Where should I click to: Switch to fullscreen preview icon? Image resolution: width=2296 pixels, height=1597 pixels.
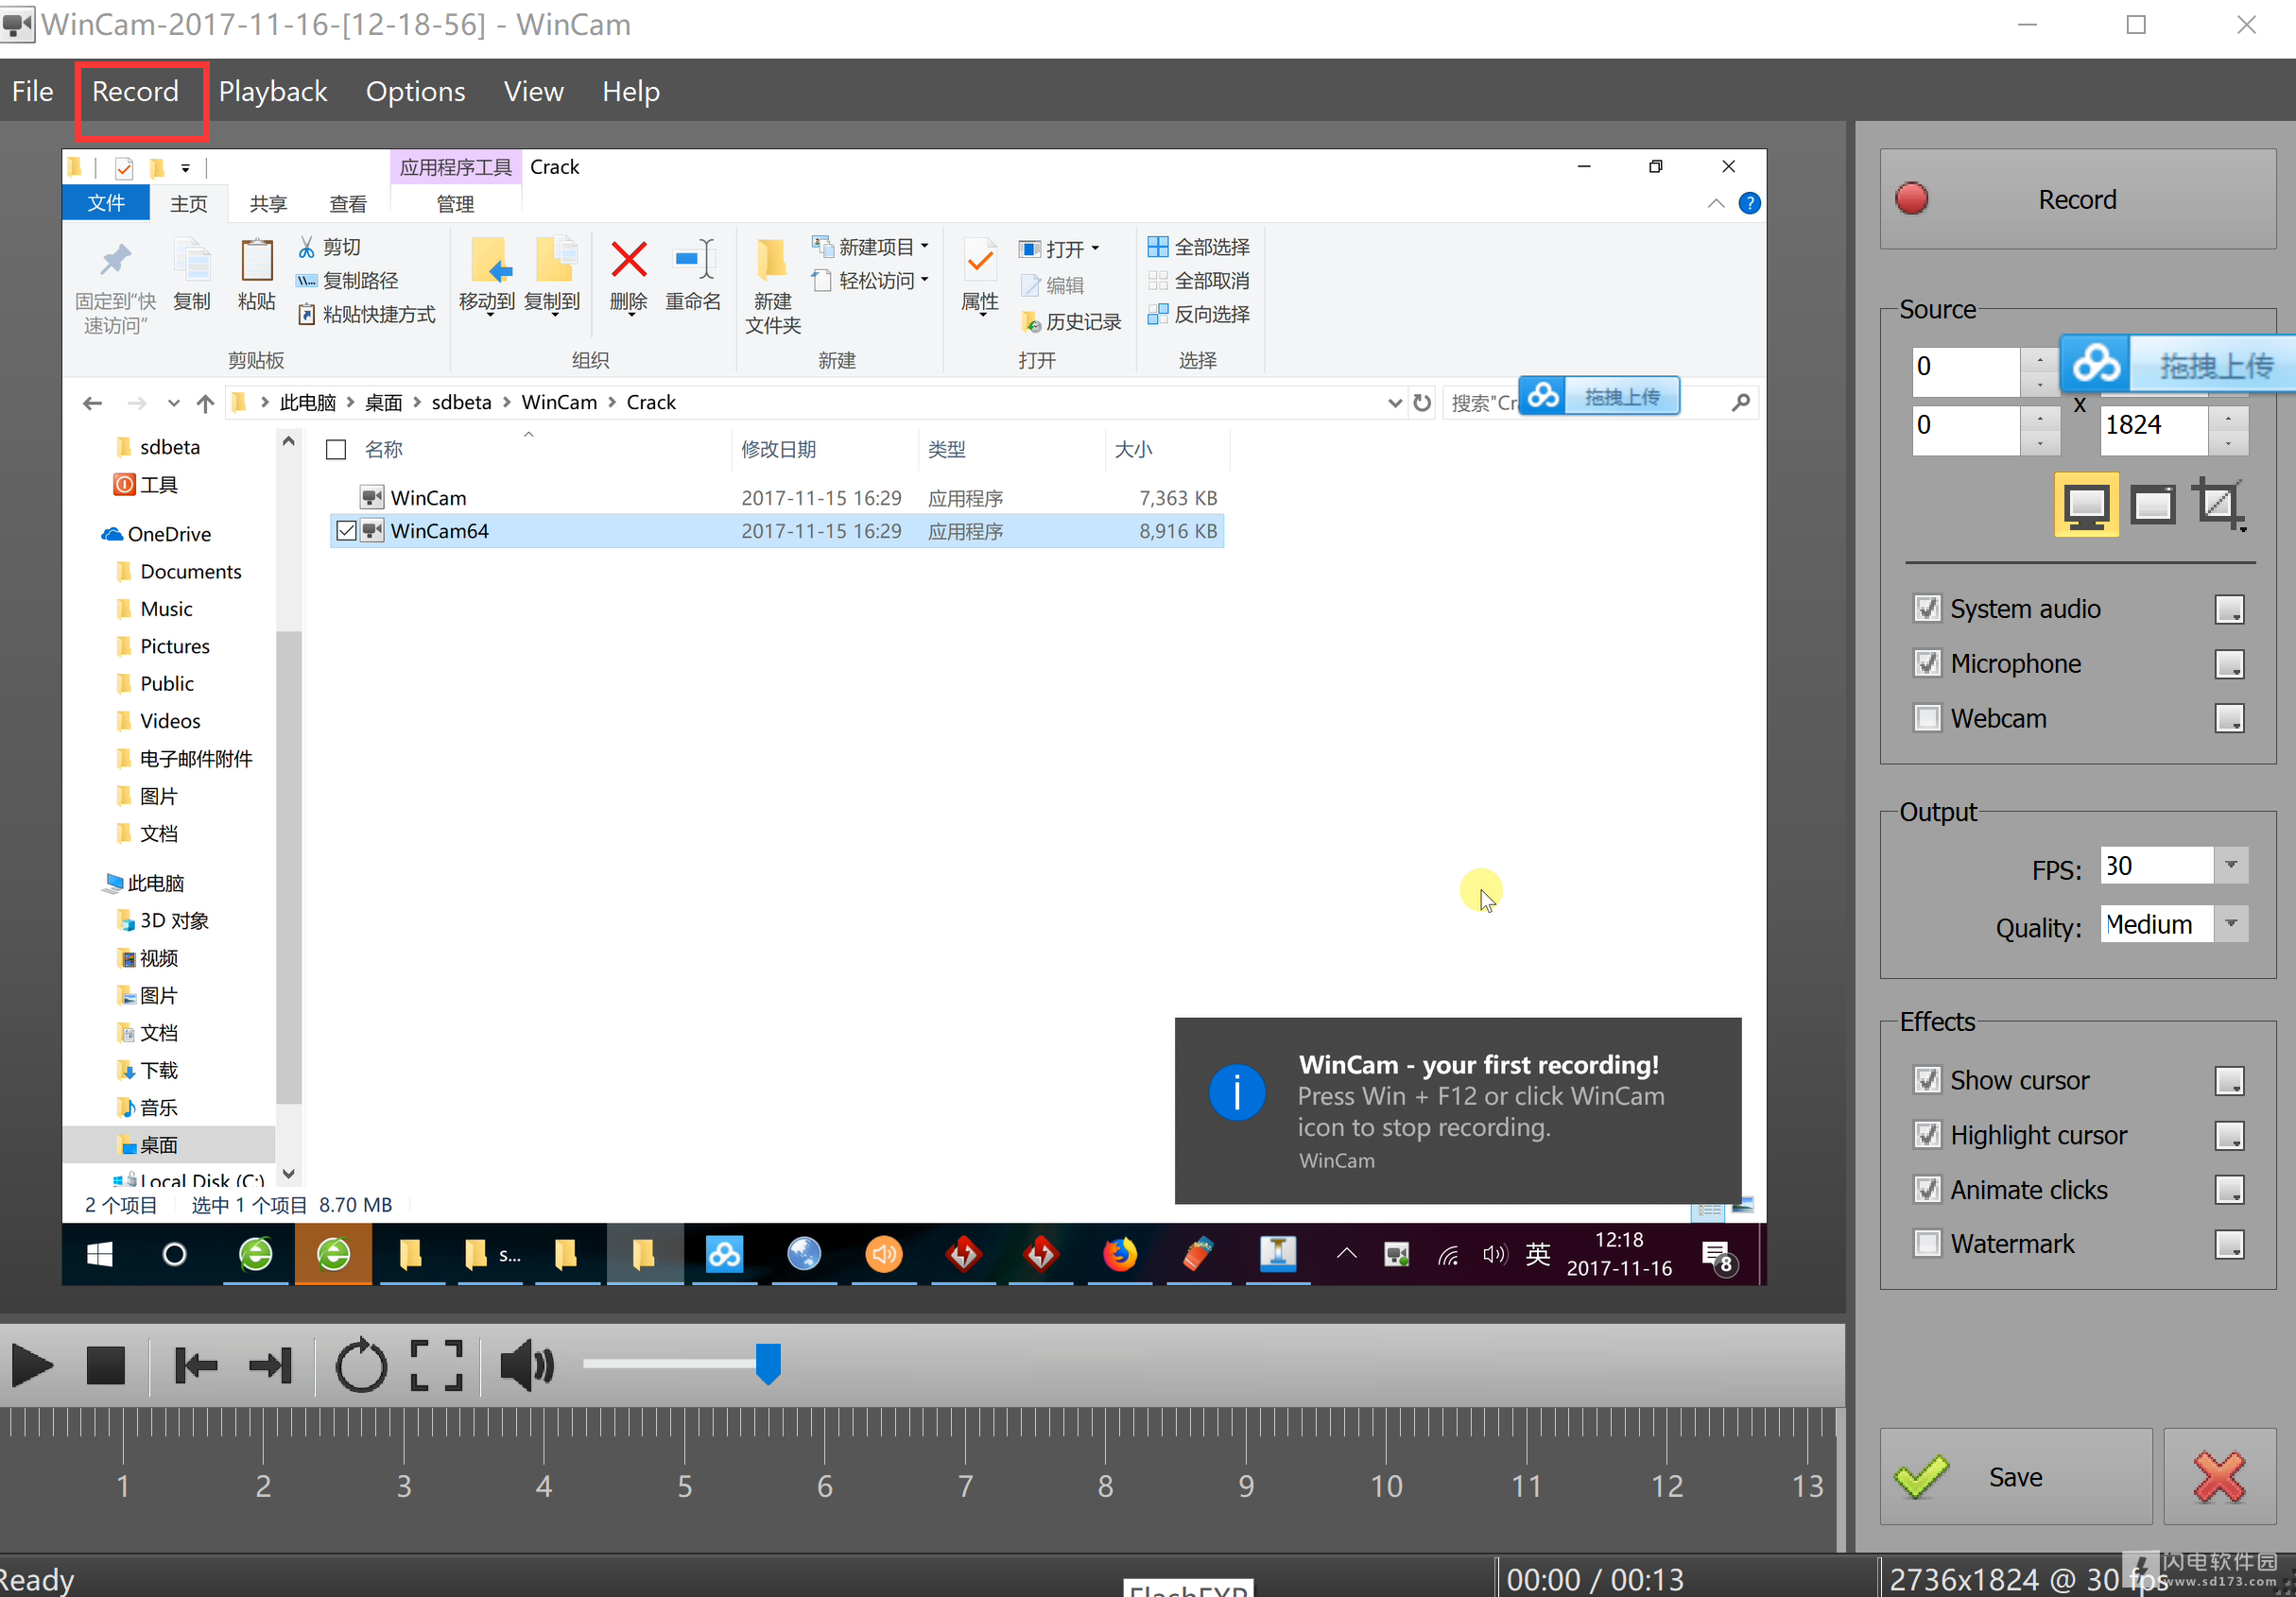tap(437, 1366)
